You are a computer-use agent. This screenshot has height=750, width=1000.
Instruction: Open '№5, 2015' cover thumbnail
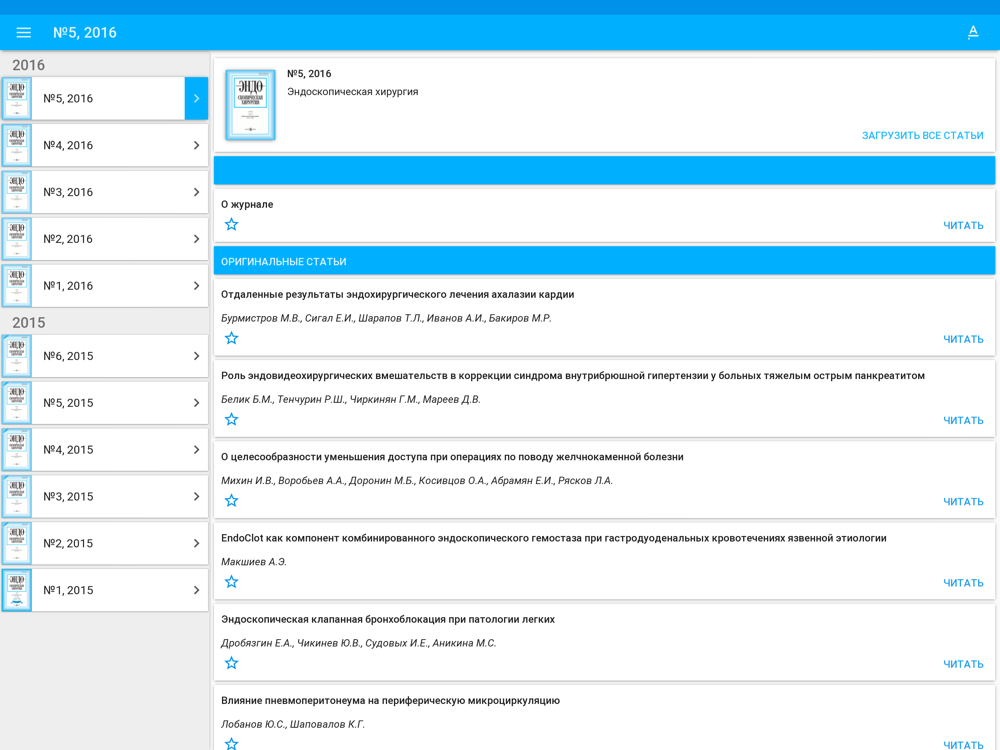(x=17, y=402)
